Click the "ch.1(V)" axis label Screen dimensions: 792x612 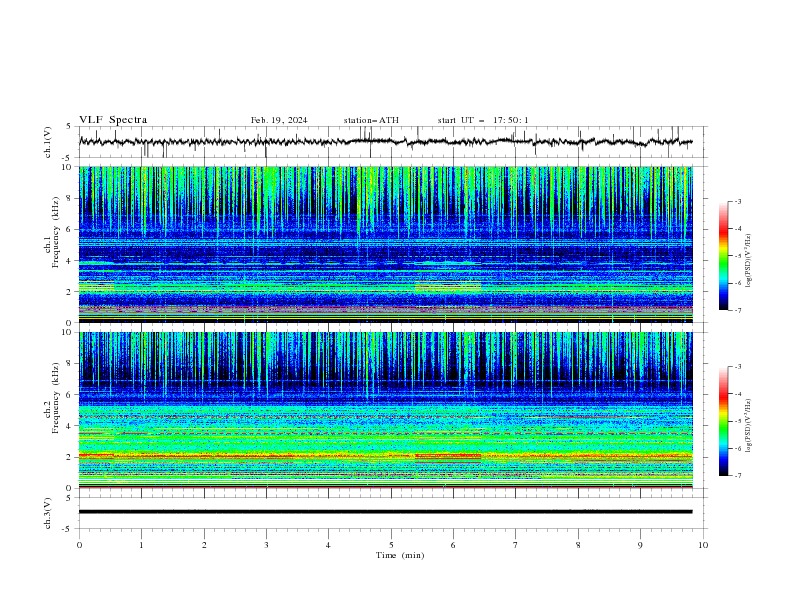[x=48, y=142]
